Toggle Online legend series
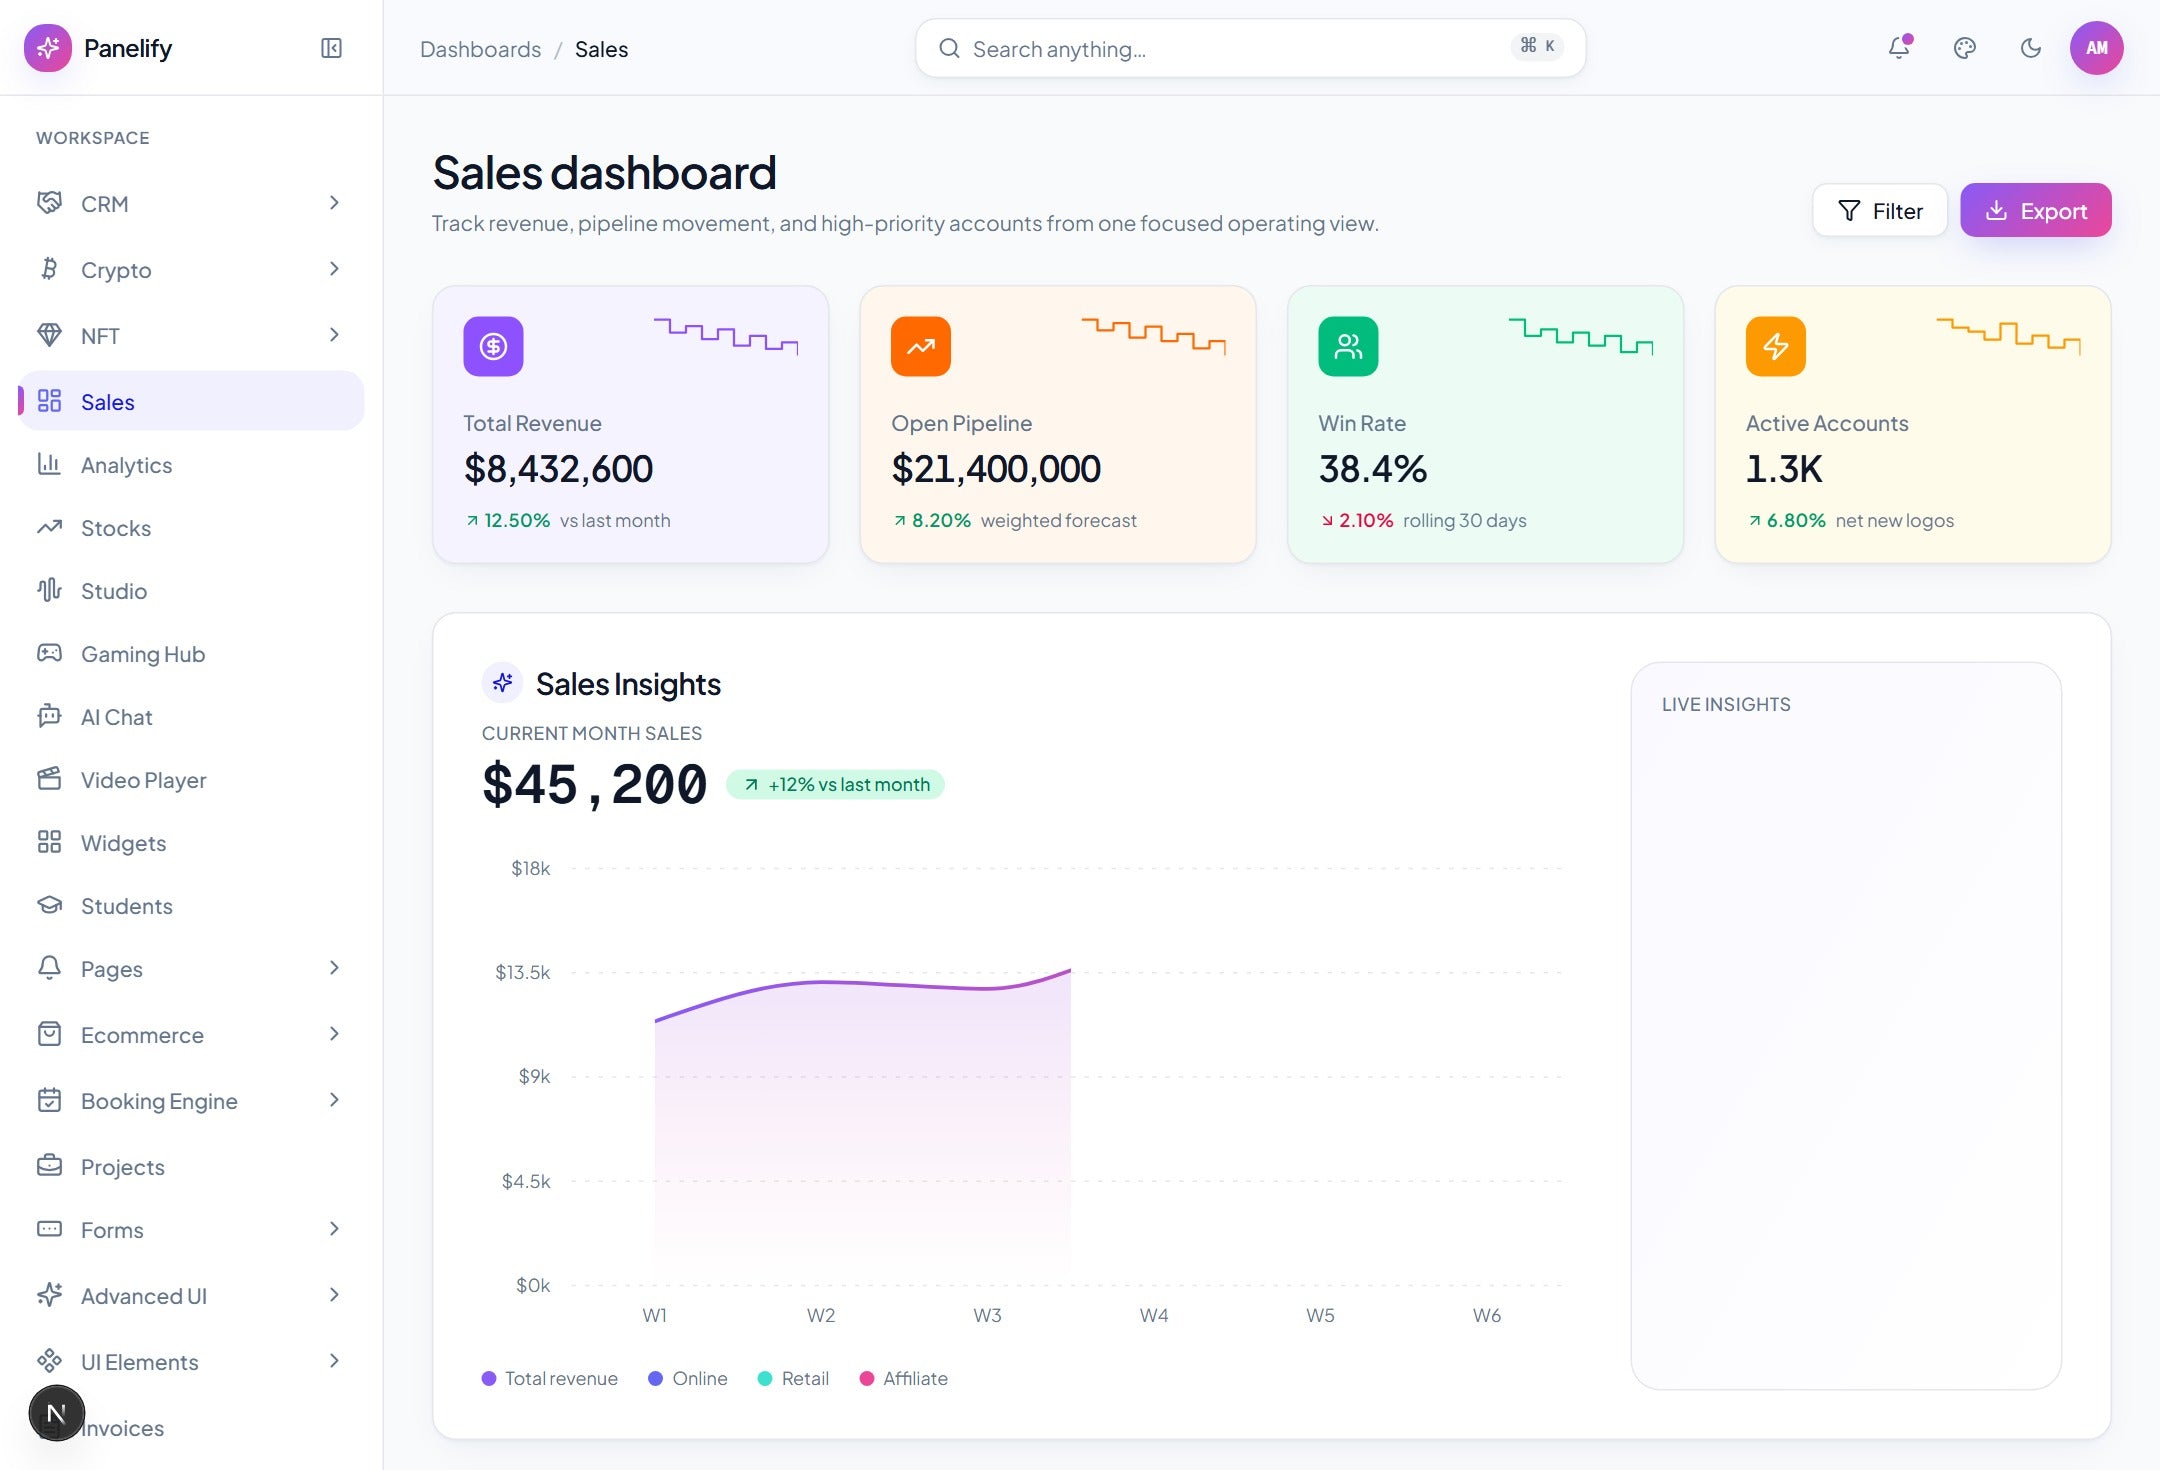This screenshot has width=2160, height=1470. pos(688,1378)
